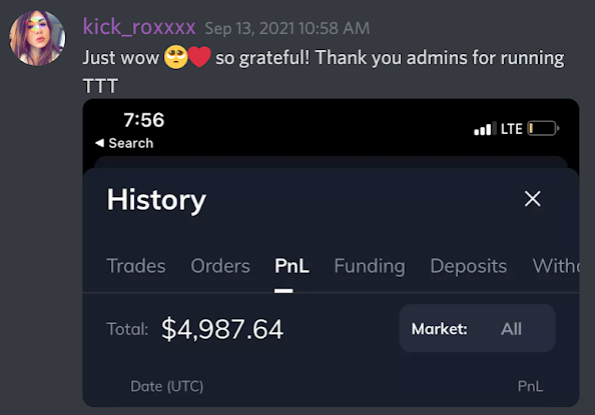Open the partially visible Withdrawals tab
The height and width of the screenshot is (415, 595).
coord(556,266)
